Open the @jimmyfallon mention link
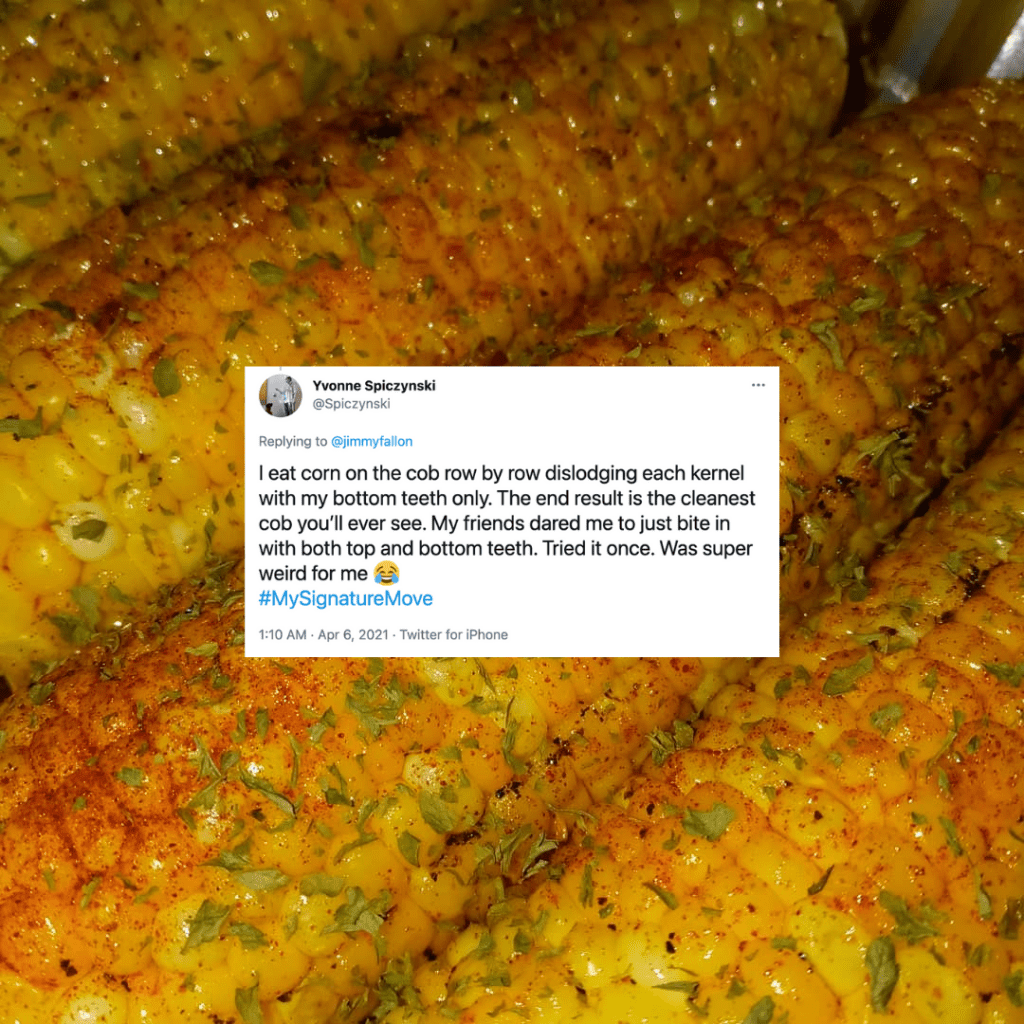 pyautogui.click(x=372, y=441)
